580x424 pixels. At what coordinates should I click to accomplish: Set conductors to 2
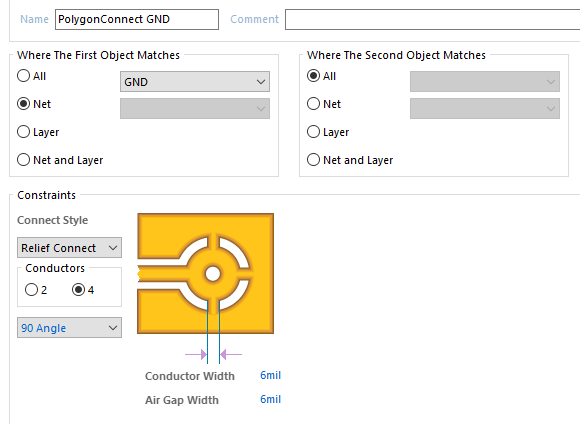36,290
